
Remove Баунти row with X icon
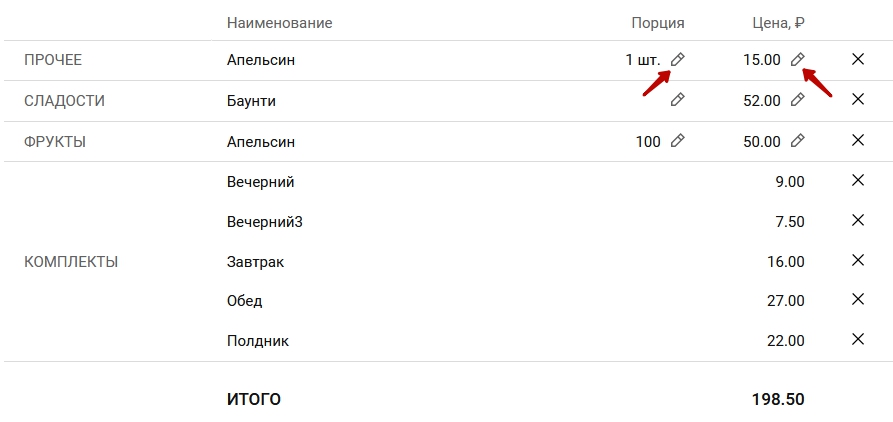click(858, 100)
